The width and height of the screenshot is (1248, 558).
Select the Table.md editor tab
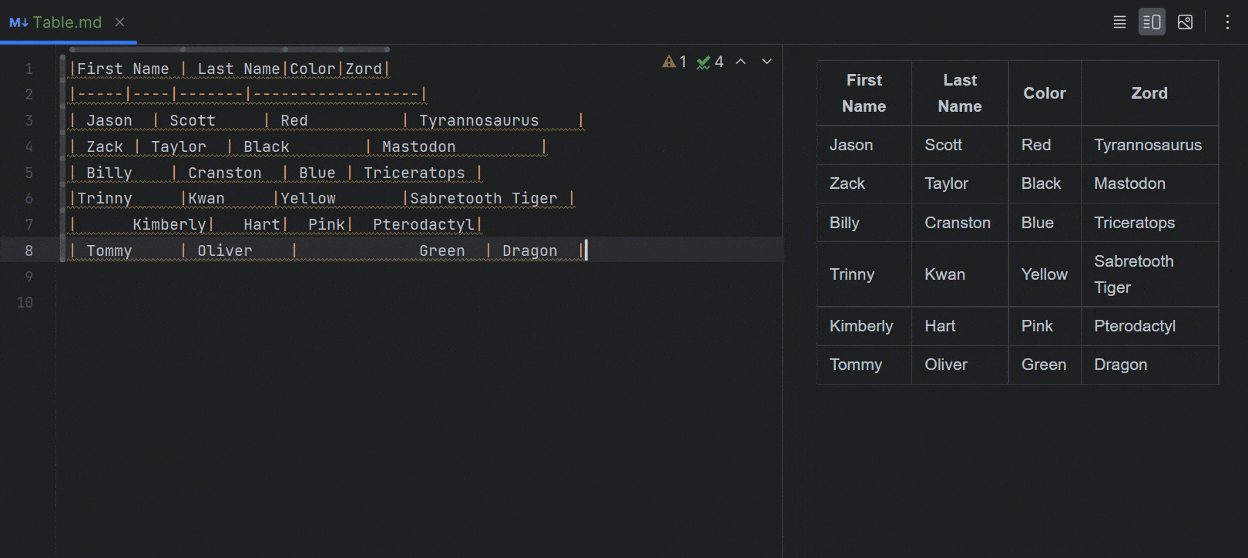67,22
